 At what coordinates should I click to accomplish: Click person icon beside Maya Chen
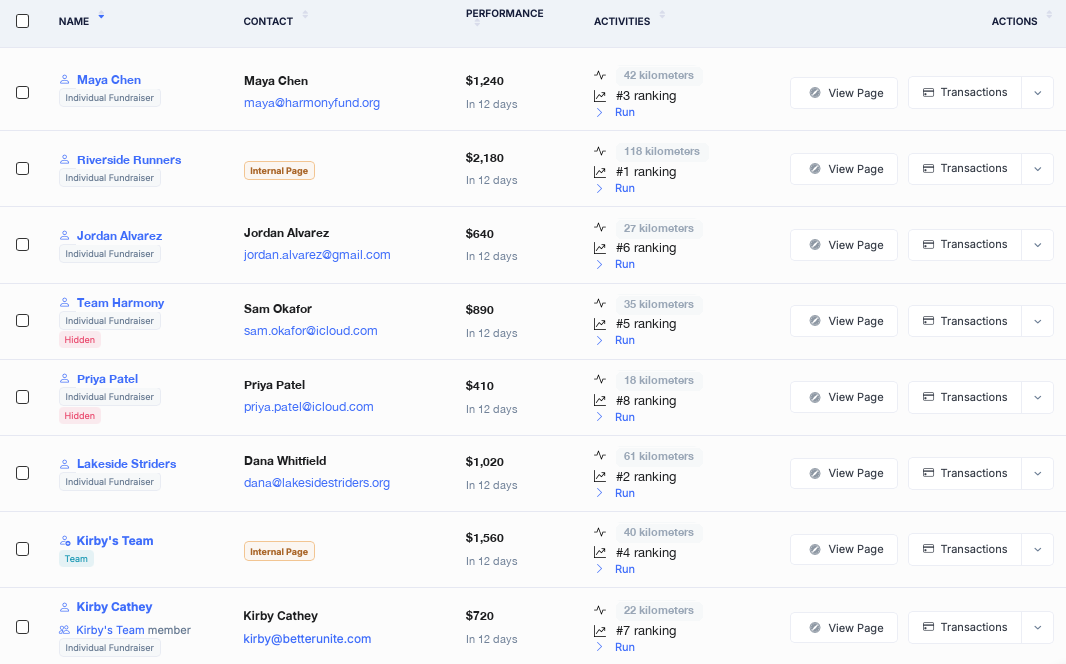point(65,80)
